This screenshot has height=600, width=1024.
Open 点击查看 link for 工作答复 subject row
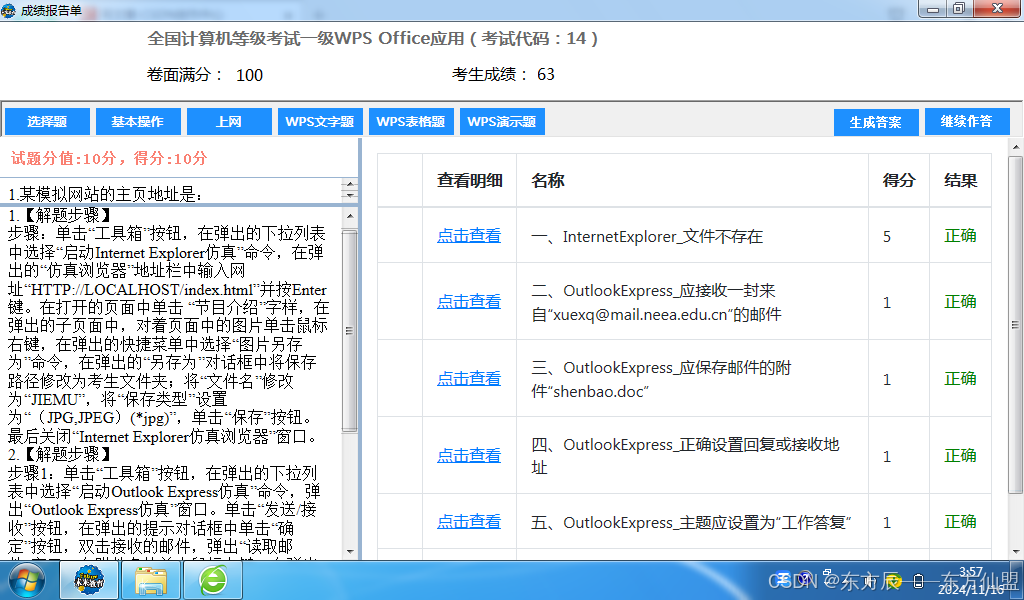(x=469, y=522)
